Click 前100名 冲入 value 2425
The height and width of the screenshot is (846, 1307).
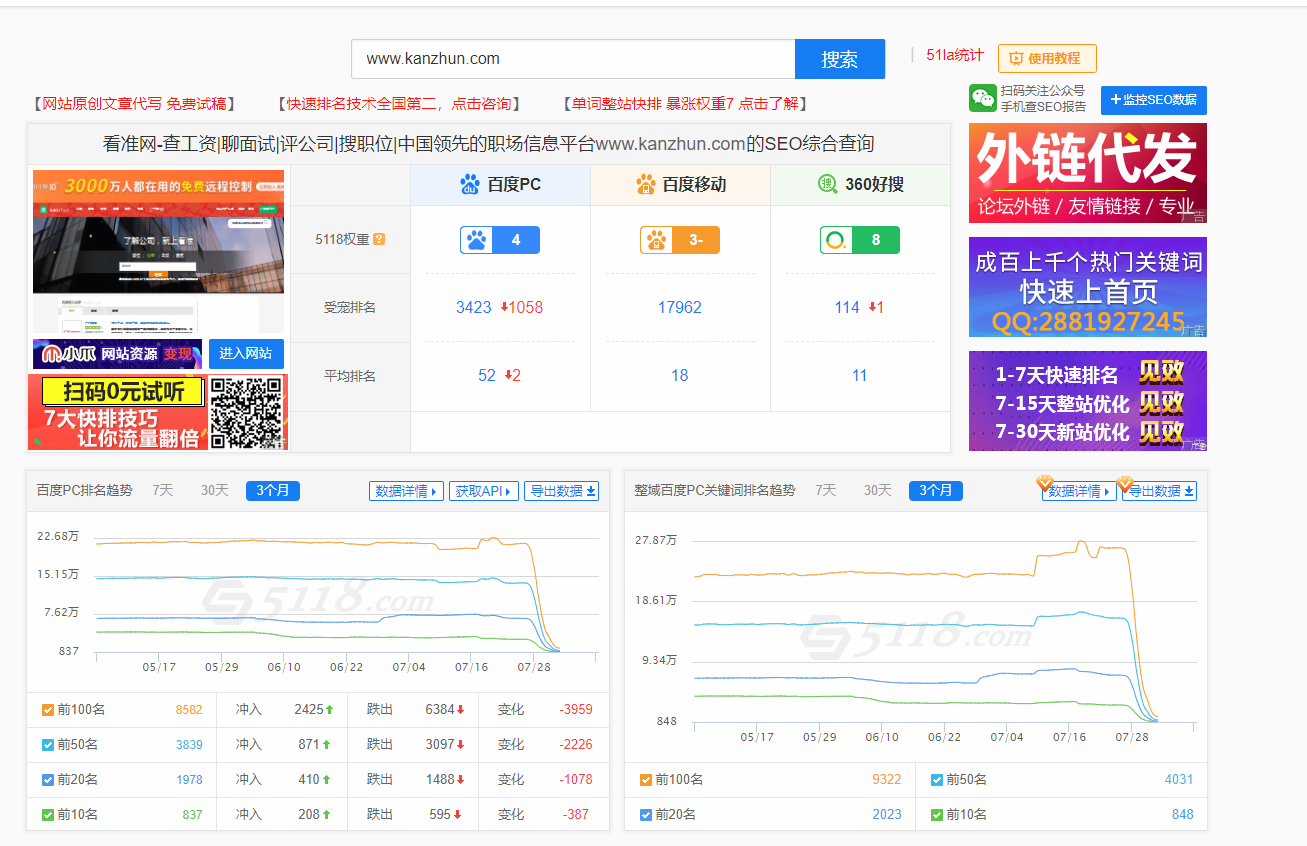[309, 710]
